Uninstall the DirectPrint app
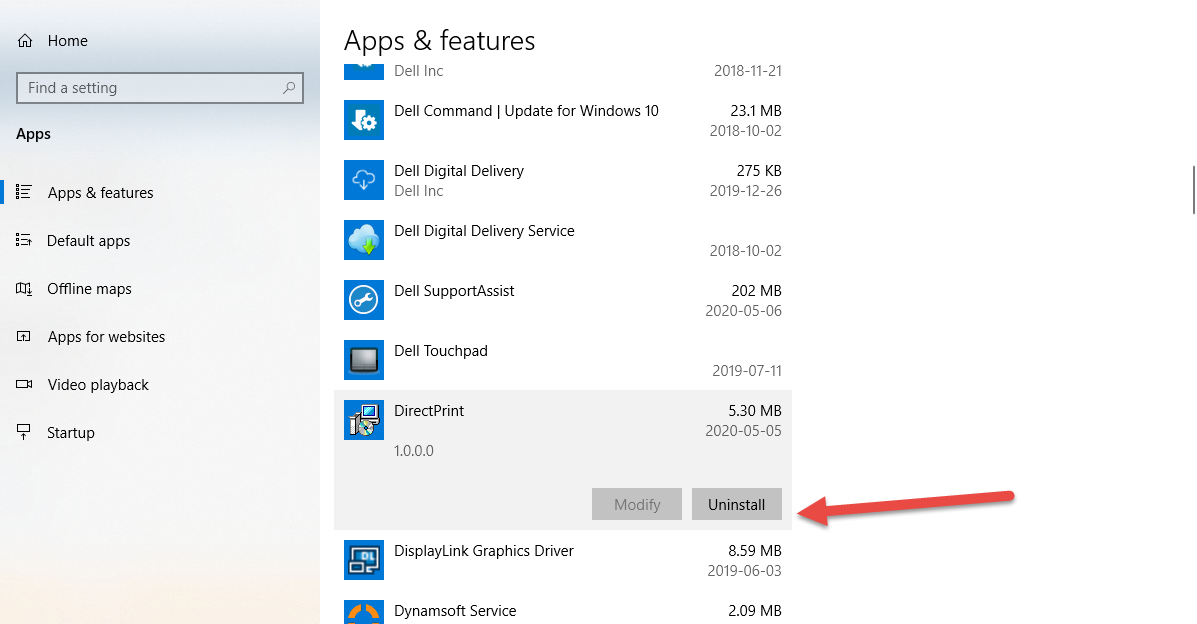The image size is (1197, 624). [x=736, y=505]
